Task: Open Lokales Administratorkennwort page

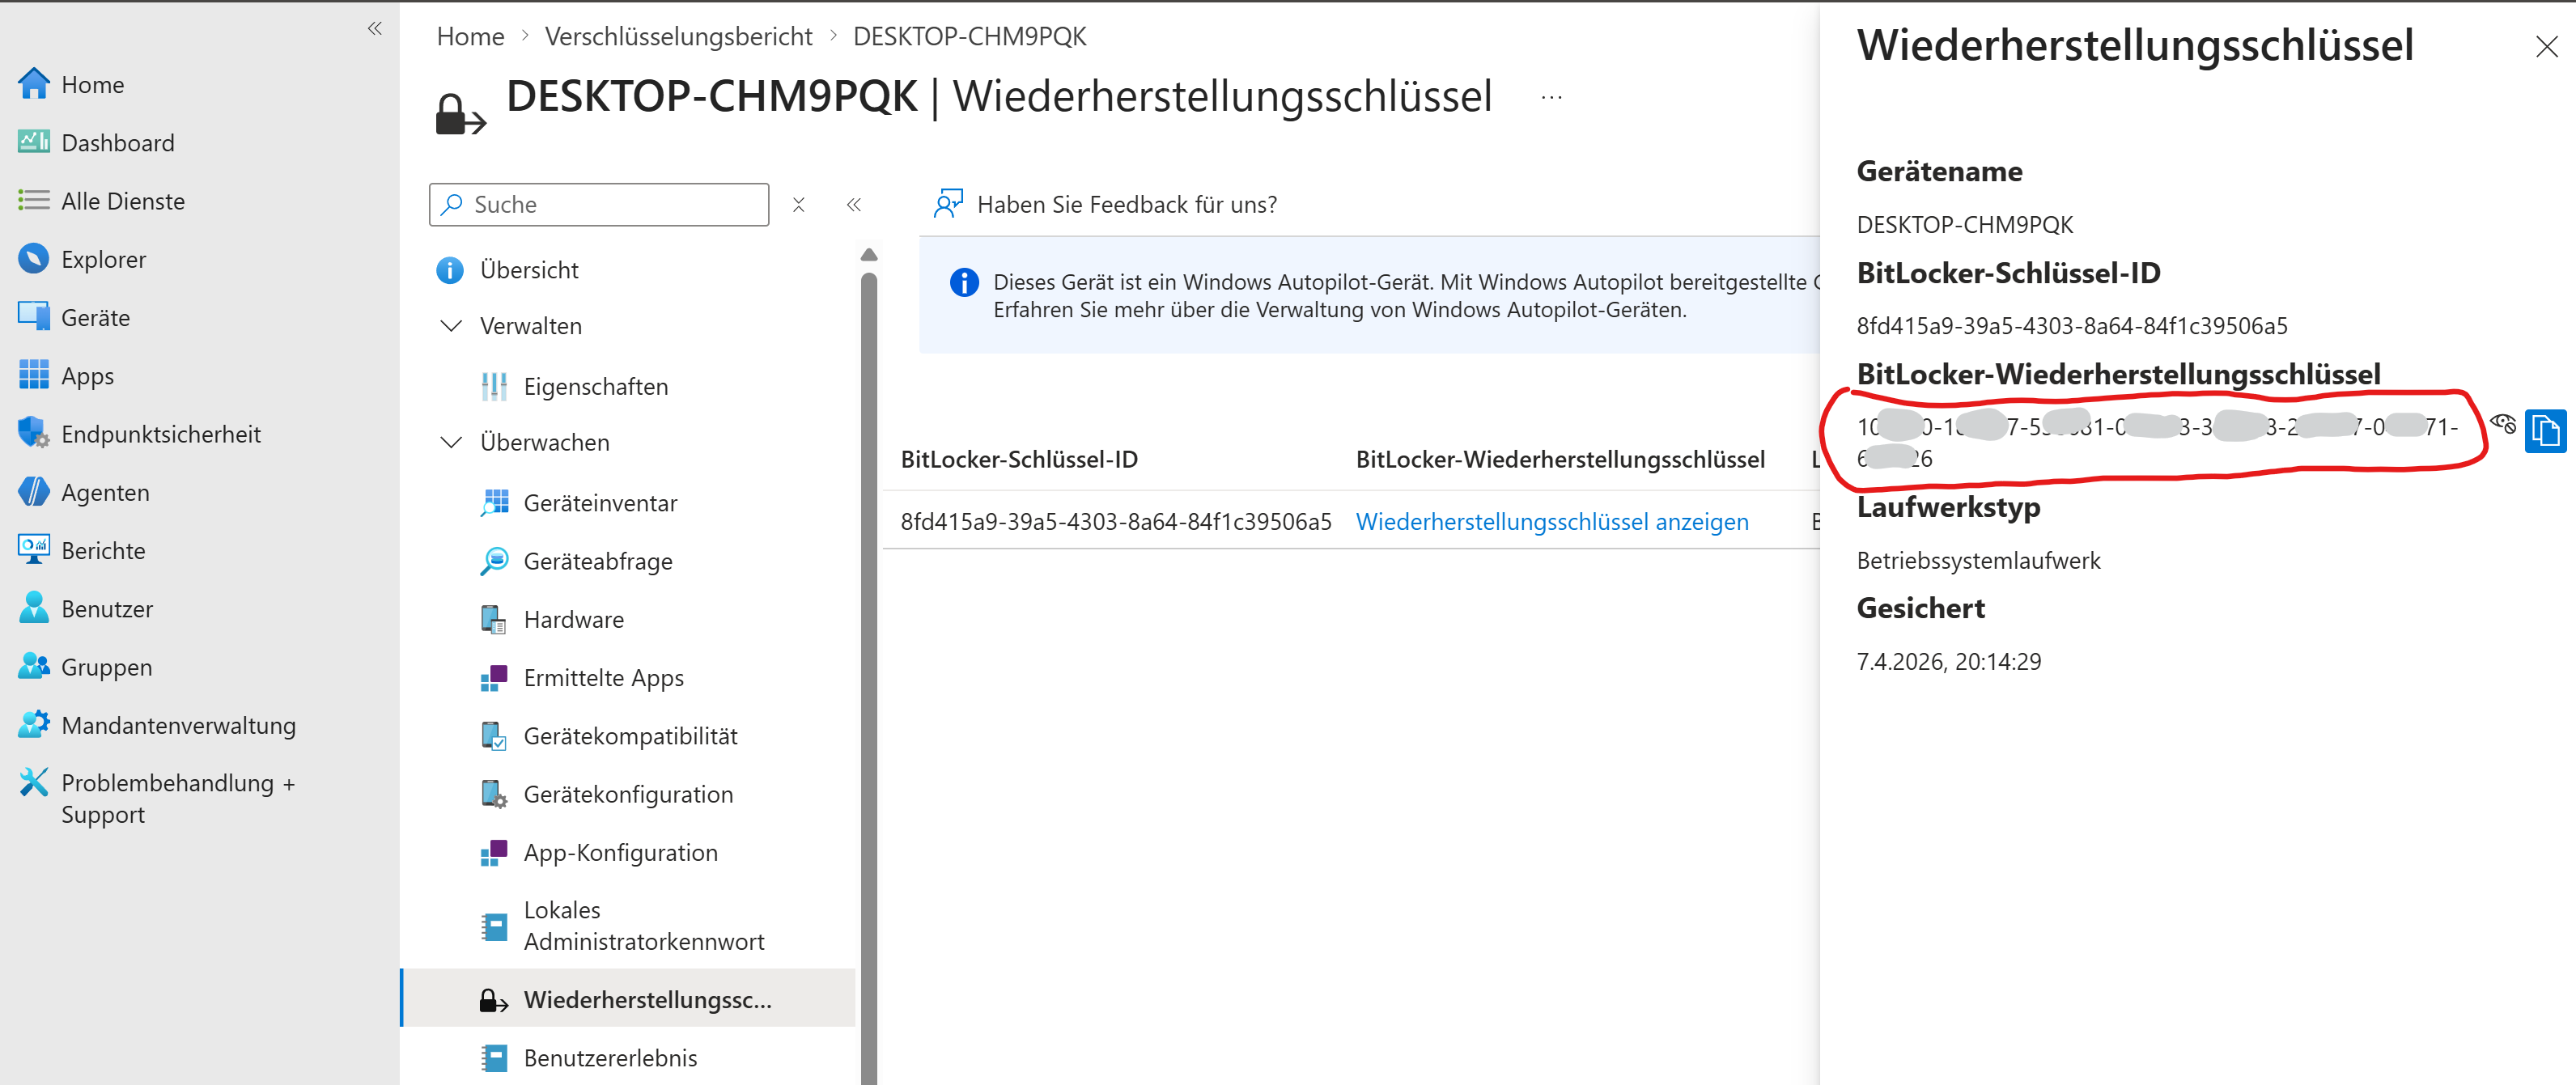Action: click(643, 926)
